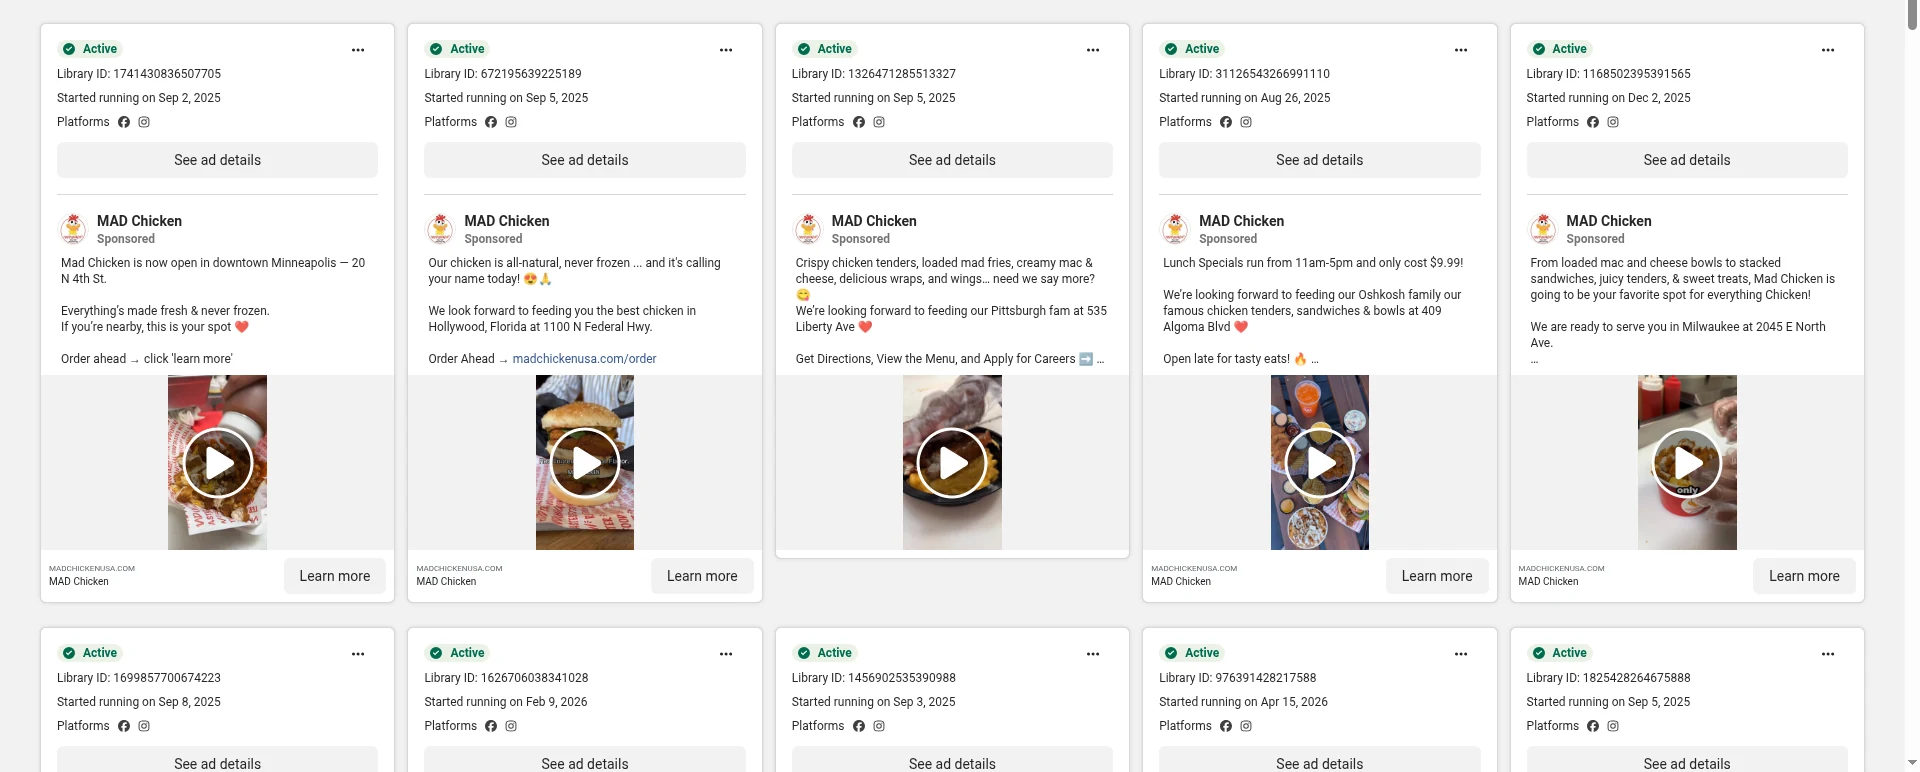Play the Pittsburgh ad video
This screenshot has width=1920, height=772.
(x=952, y=463)
